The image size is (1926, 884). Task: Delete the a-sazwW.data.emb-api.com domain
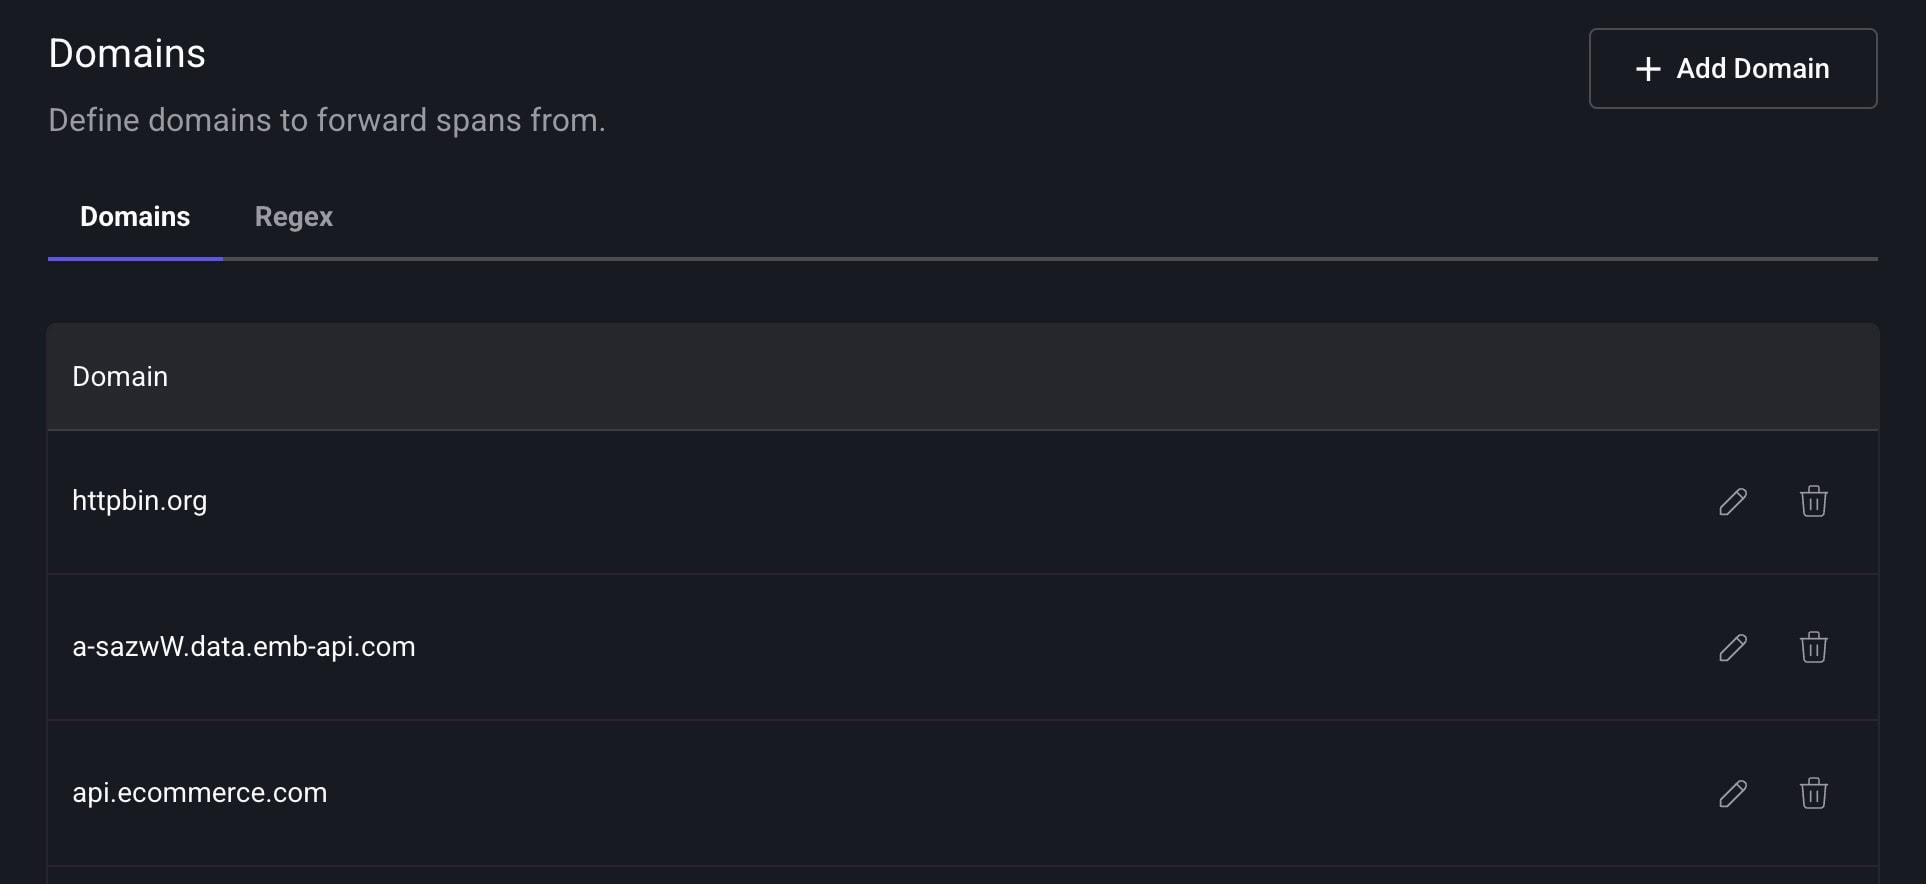click(1813, 647)
